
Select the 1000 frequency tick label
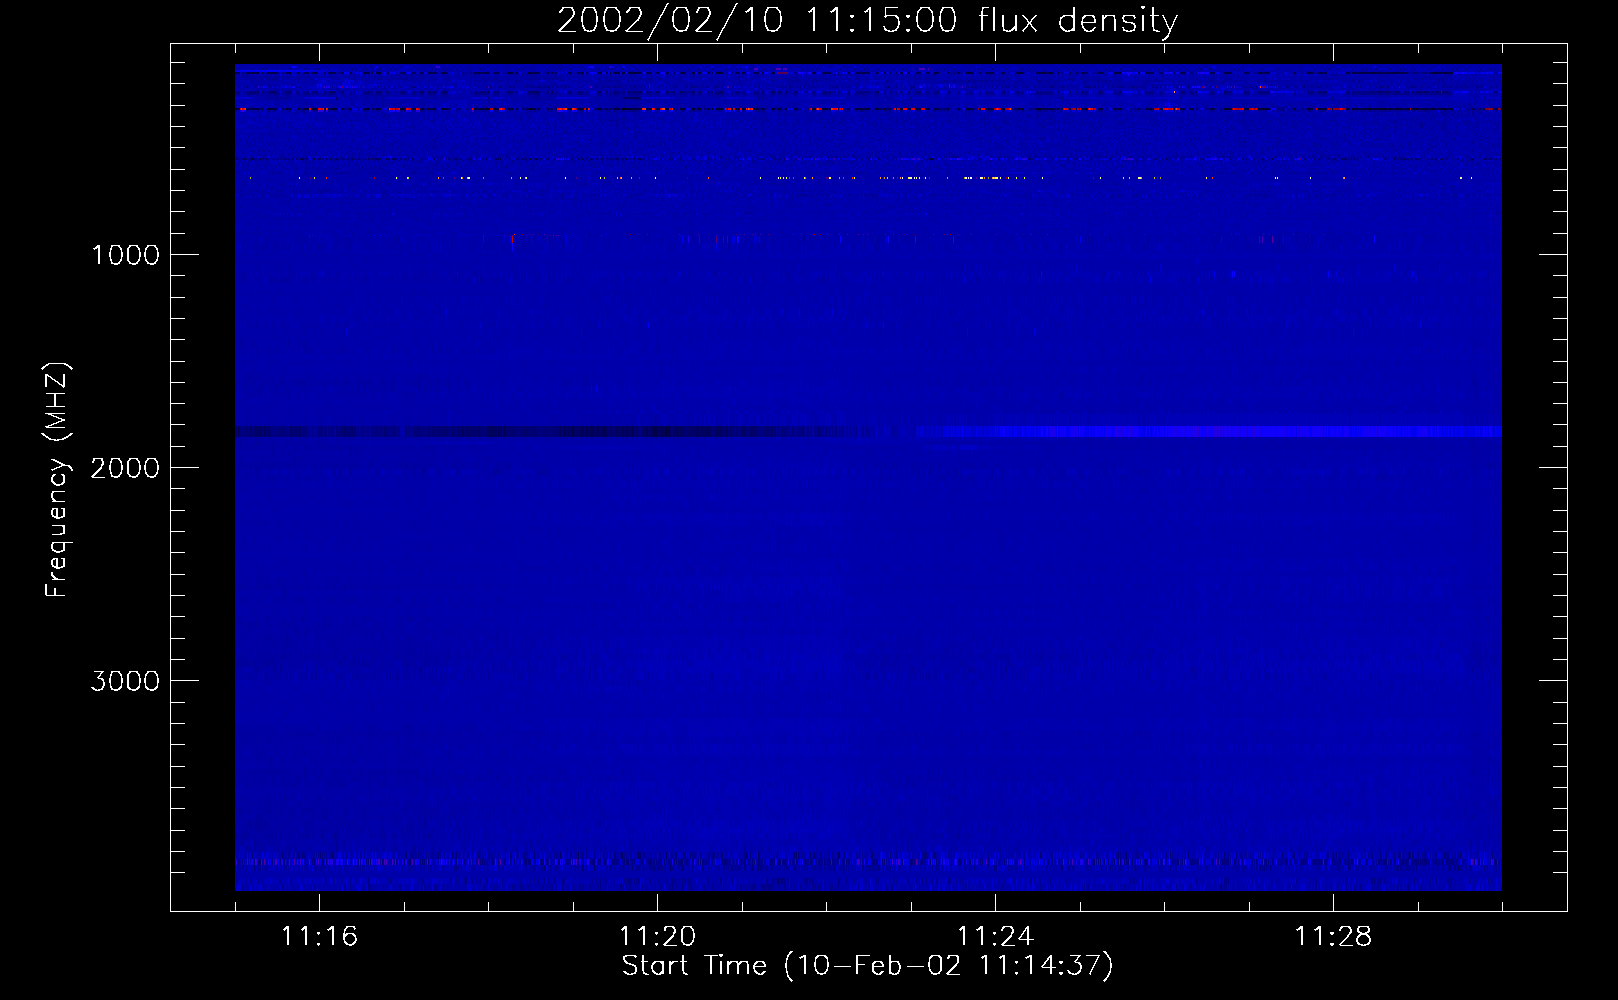coord(125,255)
